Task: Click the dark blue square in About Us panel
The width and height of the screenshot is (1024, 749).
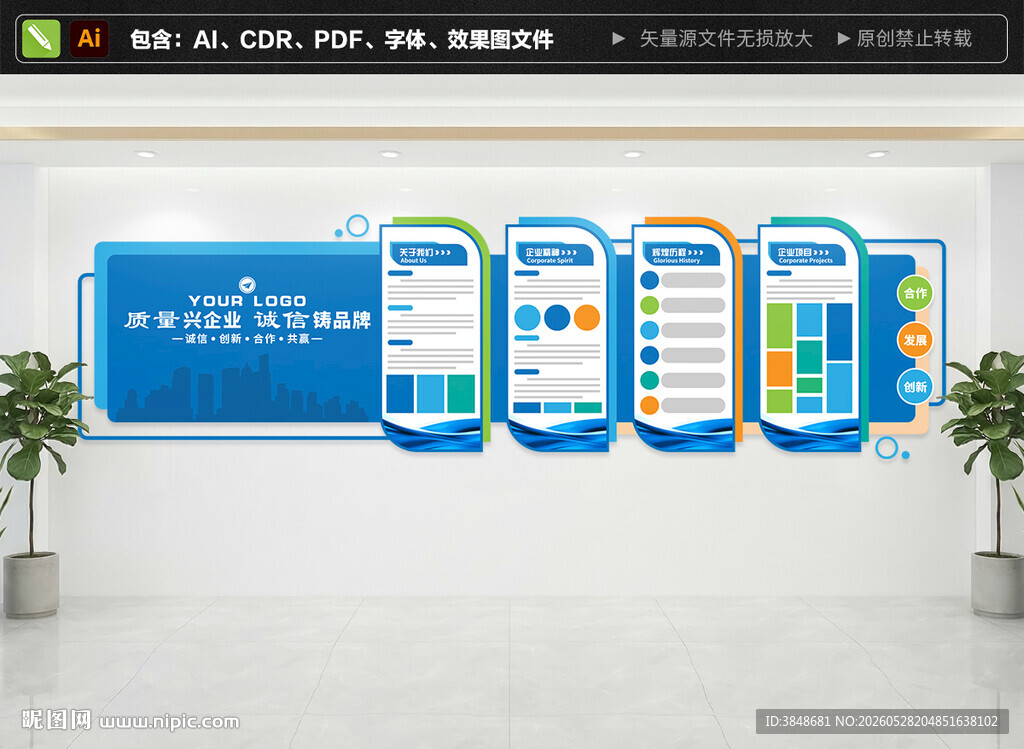Action: point(400,394)
